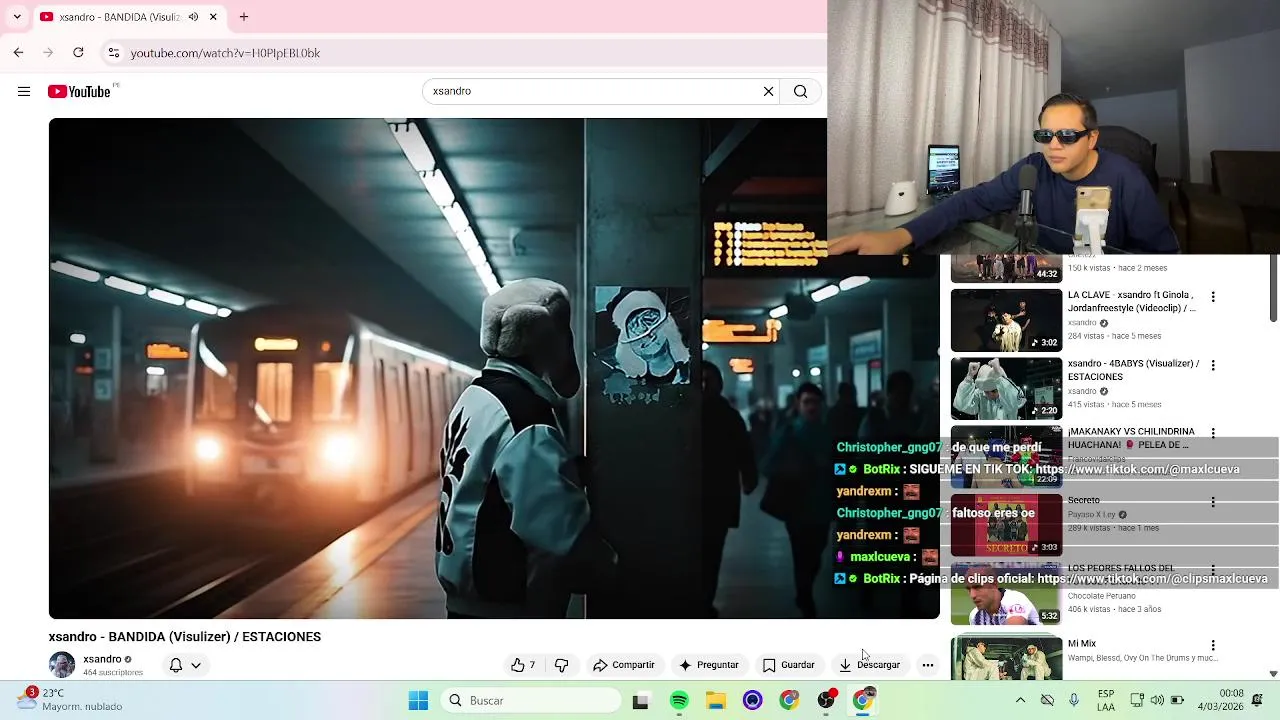The height and width of the screenshot is (720, 1280).
Task: Open the Mi Mix title
Action: pos(1082,644)
